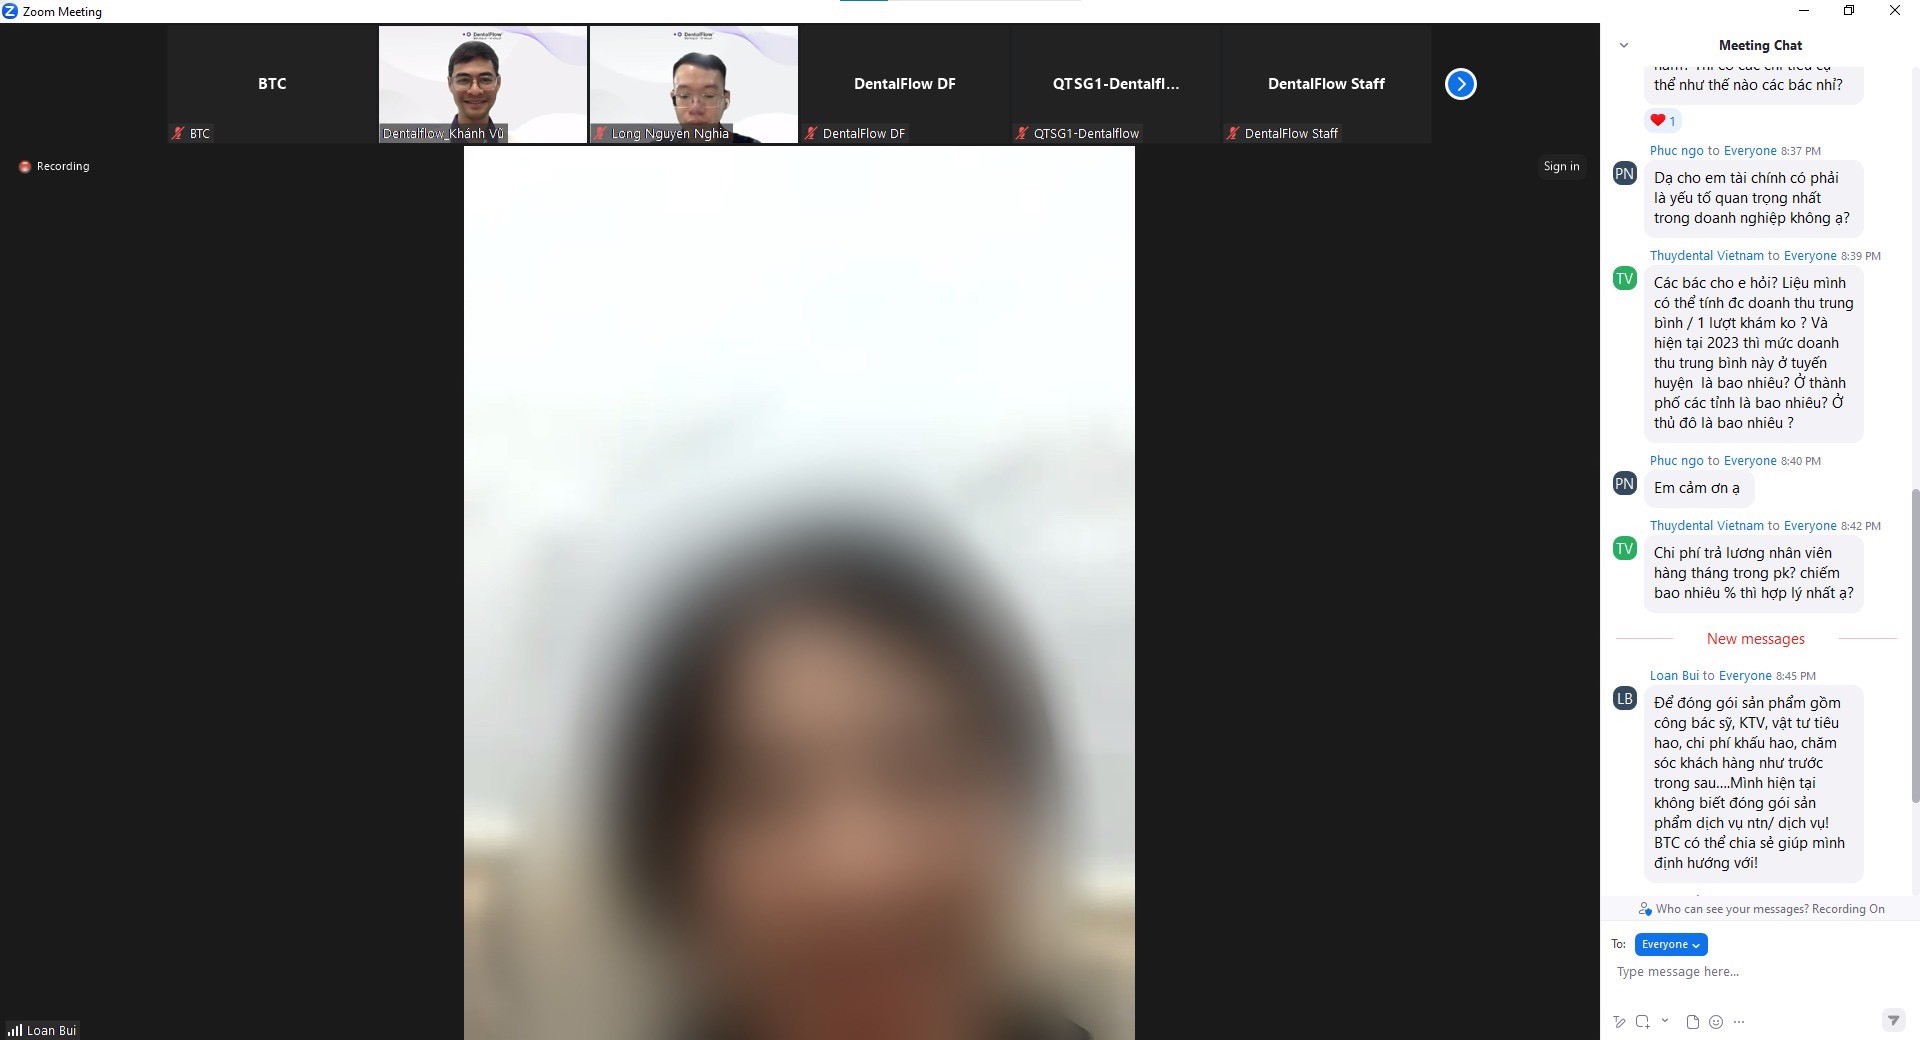The width and height of the screenshot is (1920, 1040).
Task: Click muted mic icon on DentalFlow DF
Action: 811,133
